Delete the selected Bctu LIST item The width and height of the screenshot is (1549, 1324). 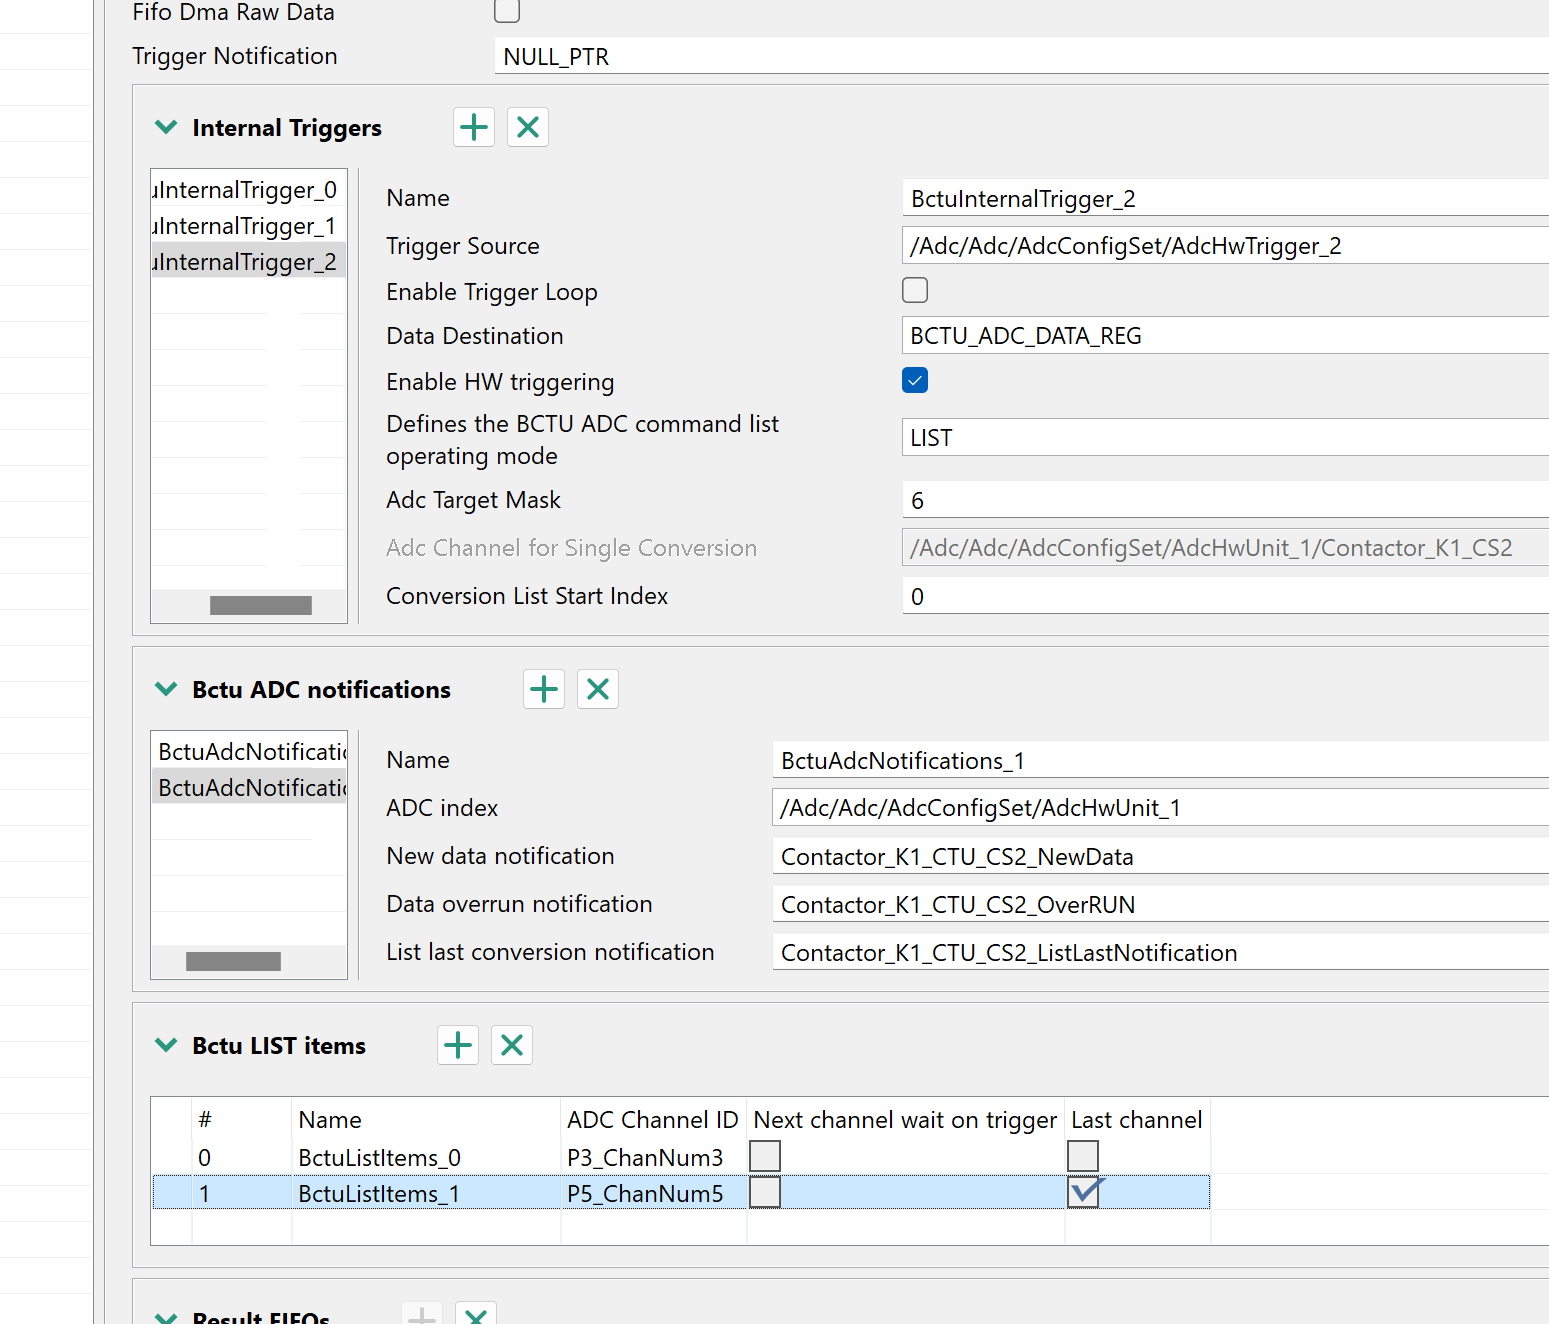[511, 1045]
